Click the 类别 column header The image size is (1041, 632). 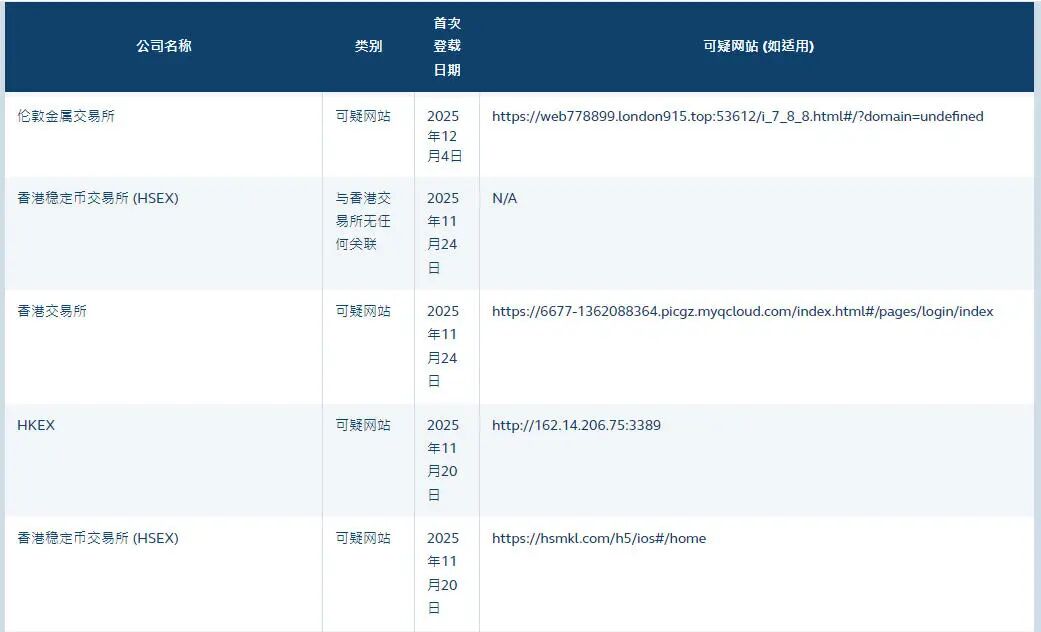tap(368, 46)
